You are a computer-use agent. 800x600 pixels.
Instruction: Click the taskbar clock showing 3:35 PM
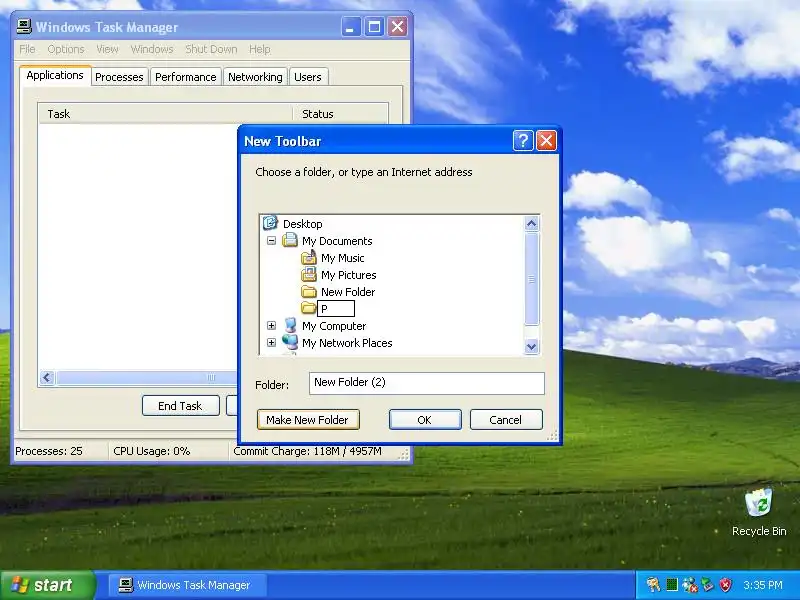pyautogui.click(x=763, y=585)
